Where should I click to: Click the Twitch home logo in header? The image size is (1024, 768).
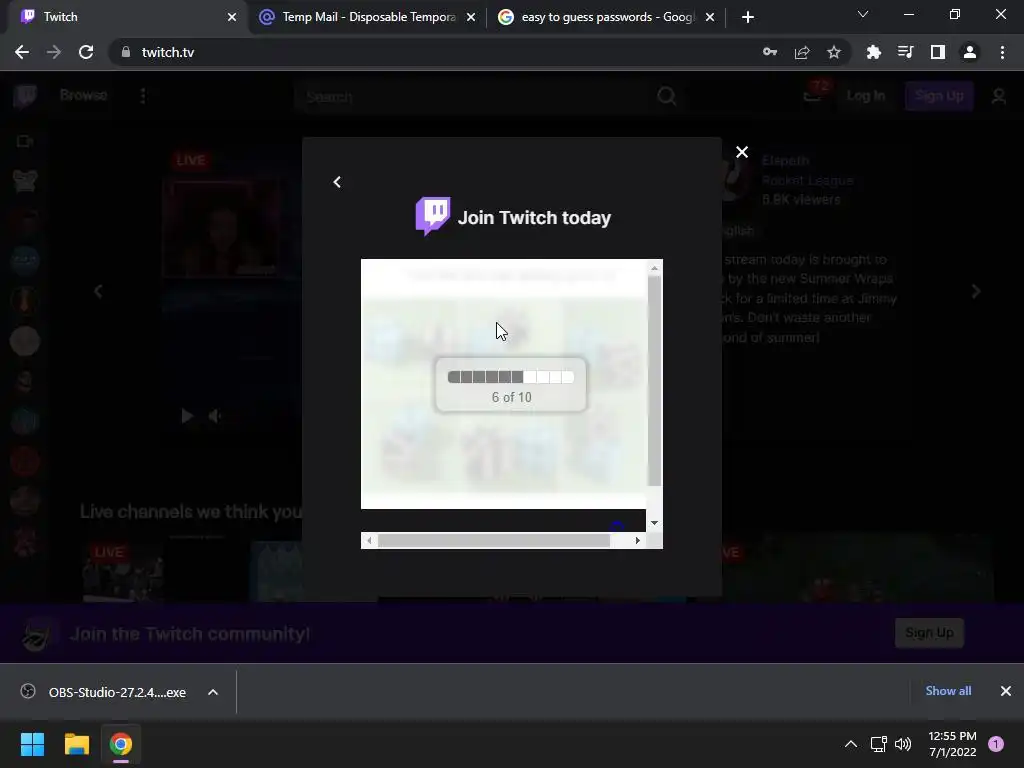[x=25, y=96]
